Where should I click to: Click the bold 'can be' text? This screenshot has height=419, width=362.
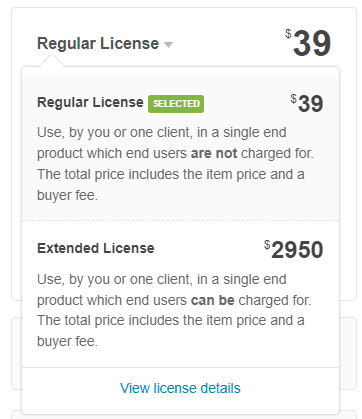point(213,300)
